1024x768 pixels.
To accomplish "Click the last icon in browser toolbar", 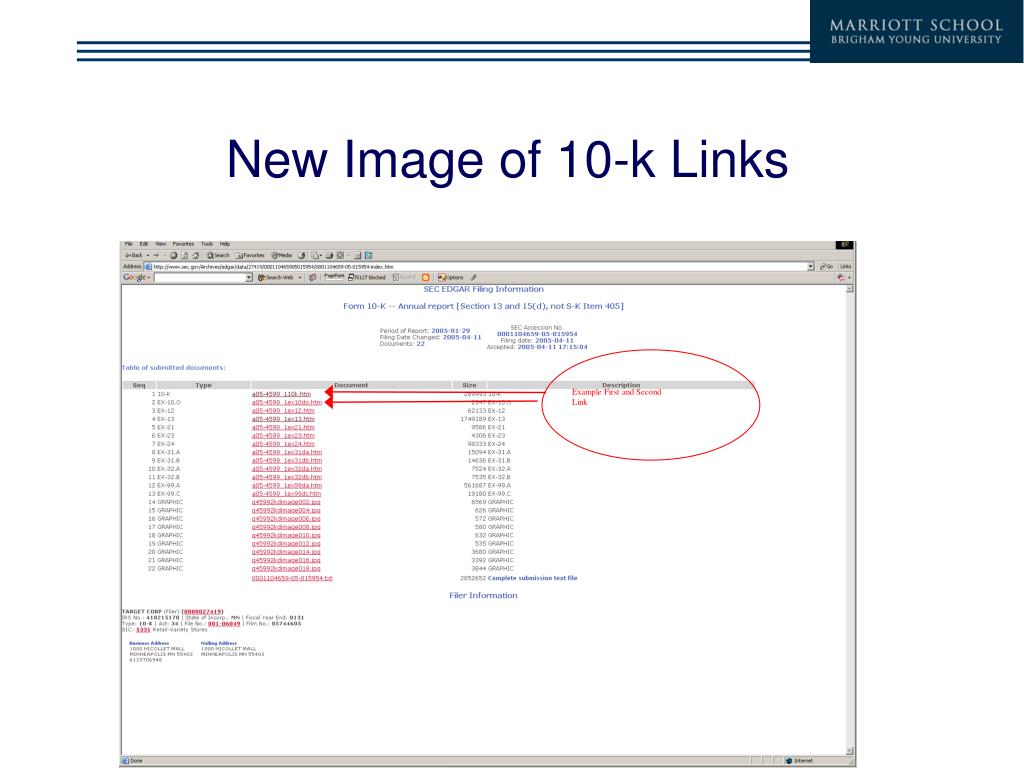I will coord(368,255).
